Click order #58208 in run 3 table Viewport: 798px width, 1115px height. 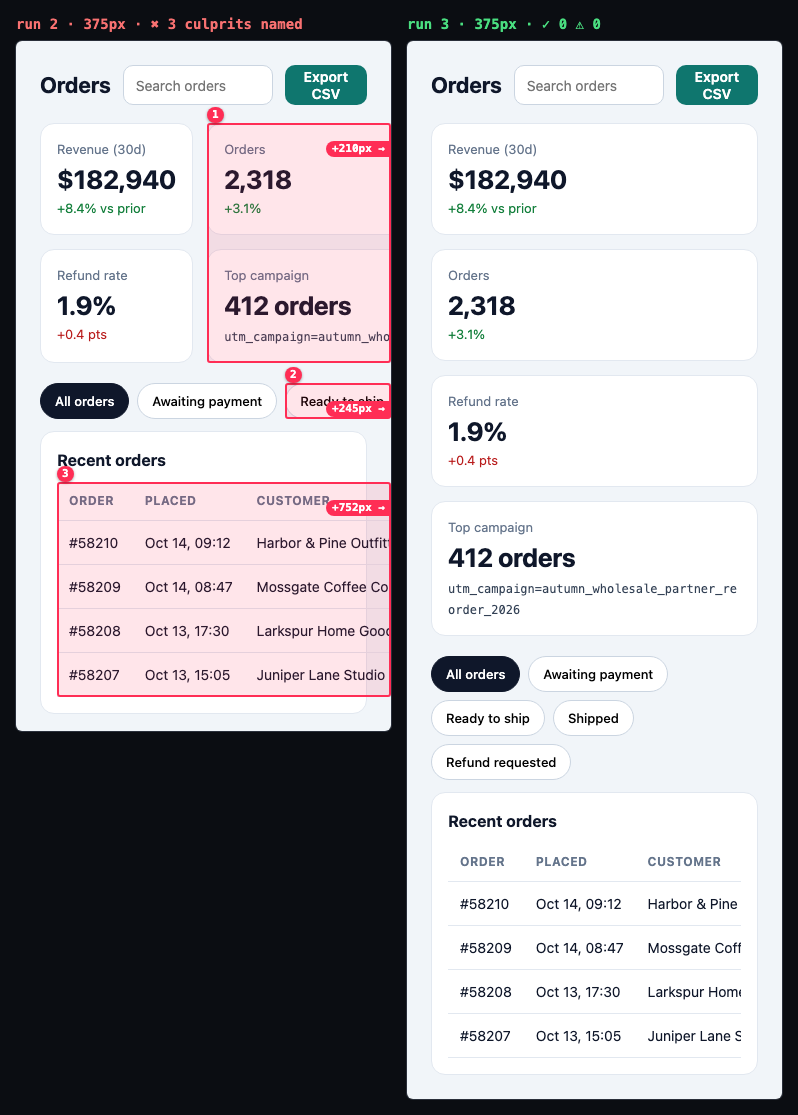486,992
